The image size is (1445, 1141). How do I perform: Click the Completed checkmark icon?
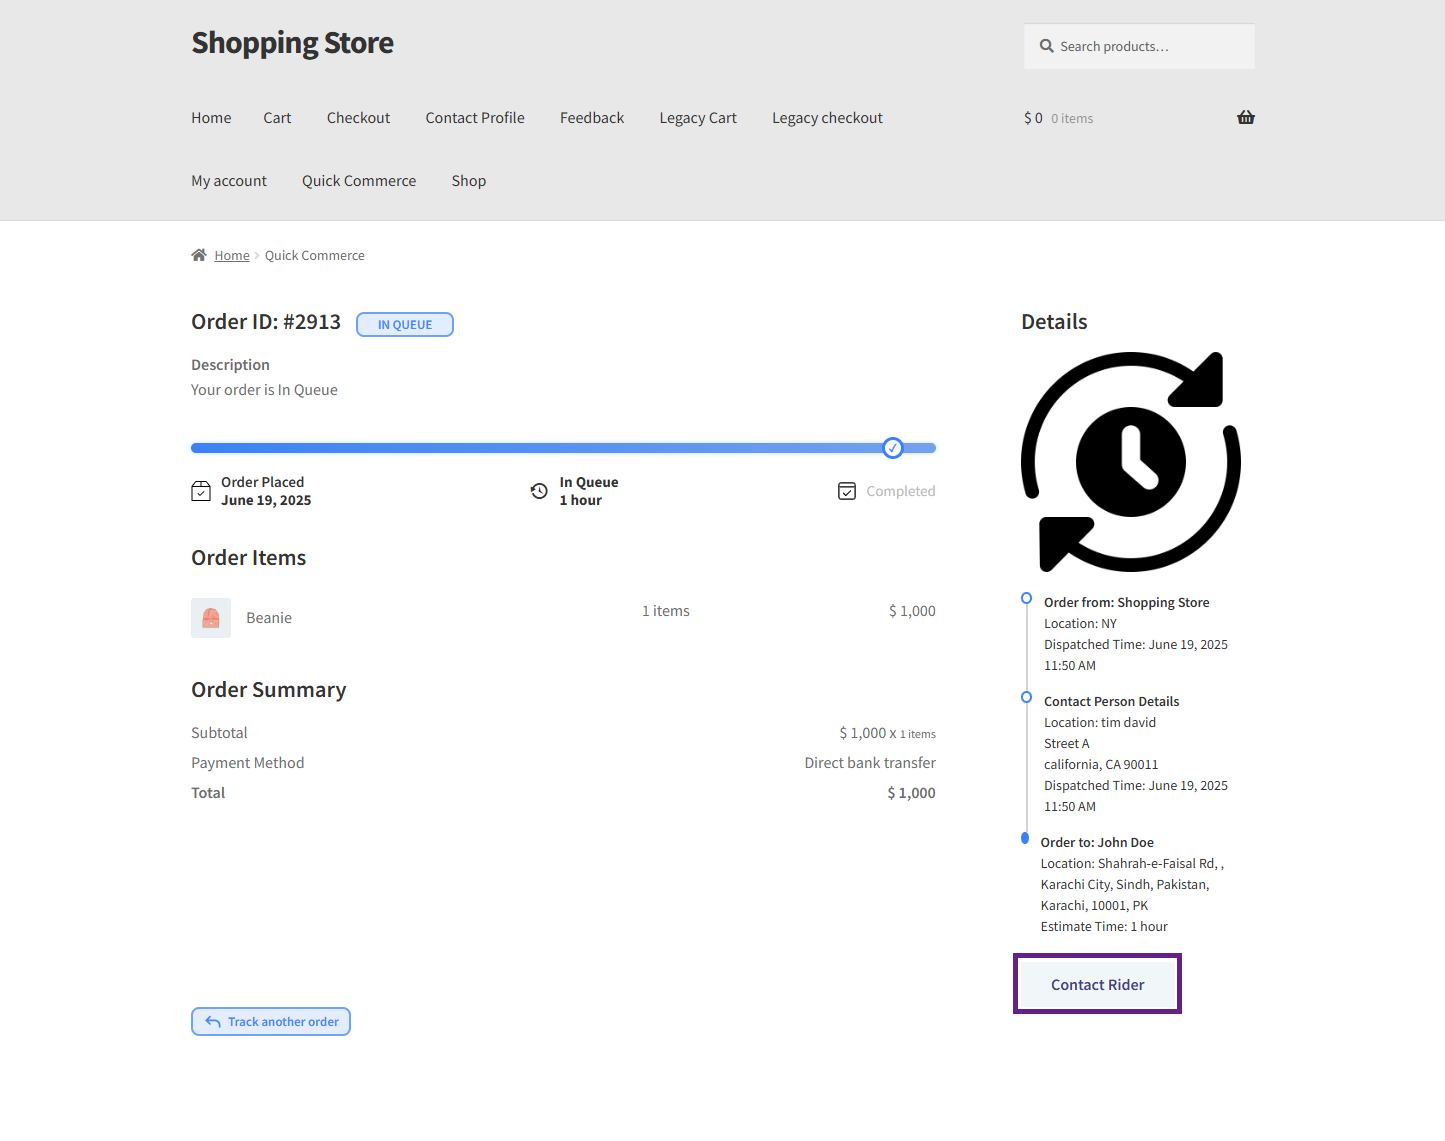coord(847,491)
